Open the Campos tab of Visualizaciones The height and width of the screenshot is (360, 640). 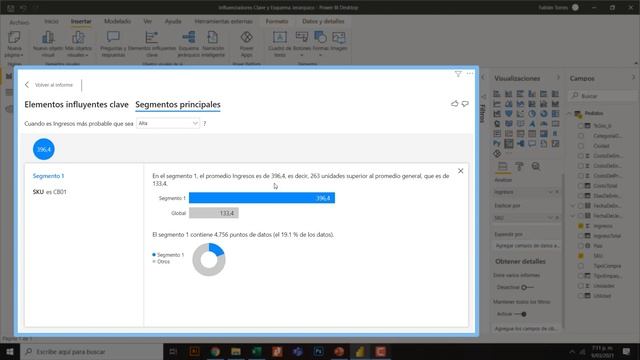coord(503,166)
